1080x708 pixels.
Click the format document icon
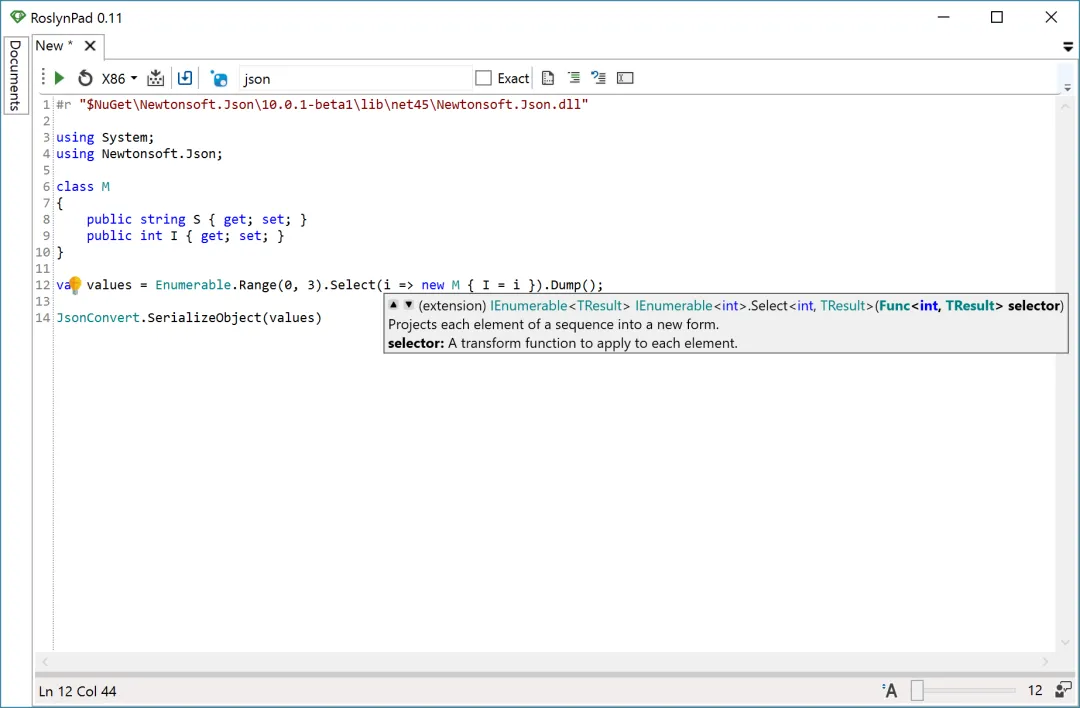[548, 78]
